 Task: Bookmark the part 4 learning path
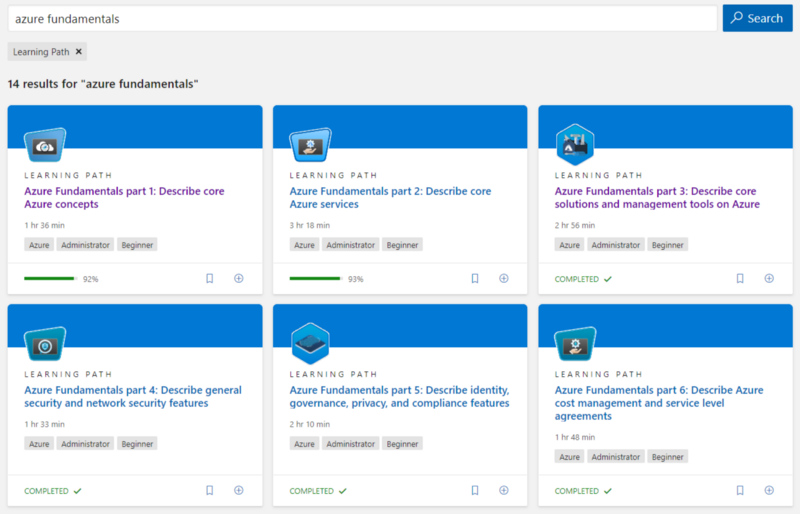(210, 490)
